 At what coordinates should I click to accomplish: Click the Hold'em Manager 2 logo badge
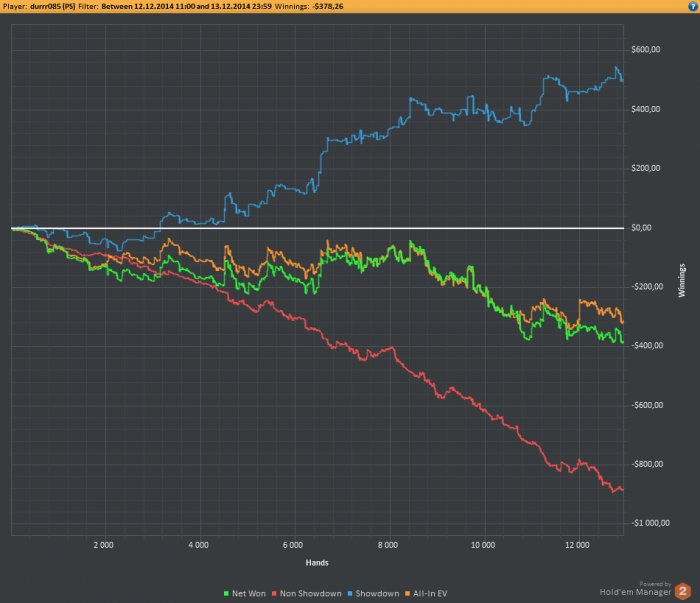click(x=683, y=591)
